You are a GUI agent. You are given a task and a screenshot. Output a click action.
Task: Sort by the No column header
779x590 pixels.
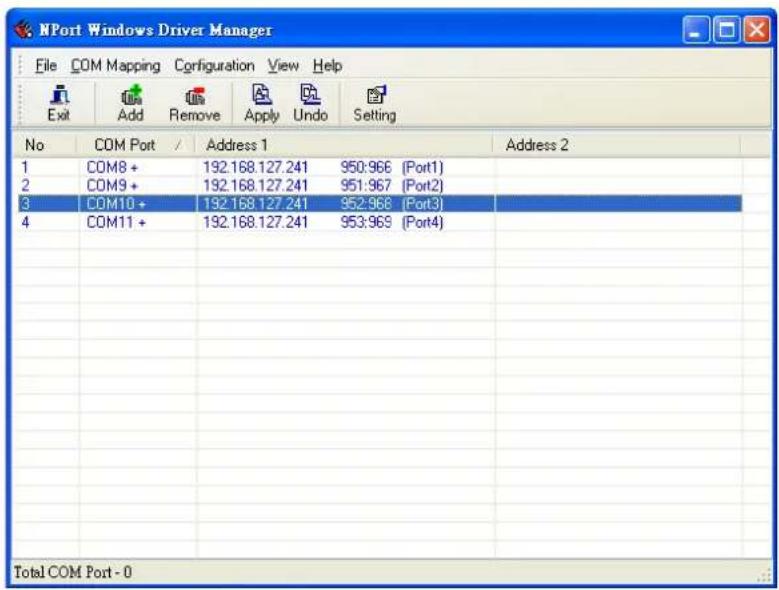46,145
